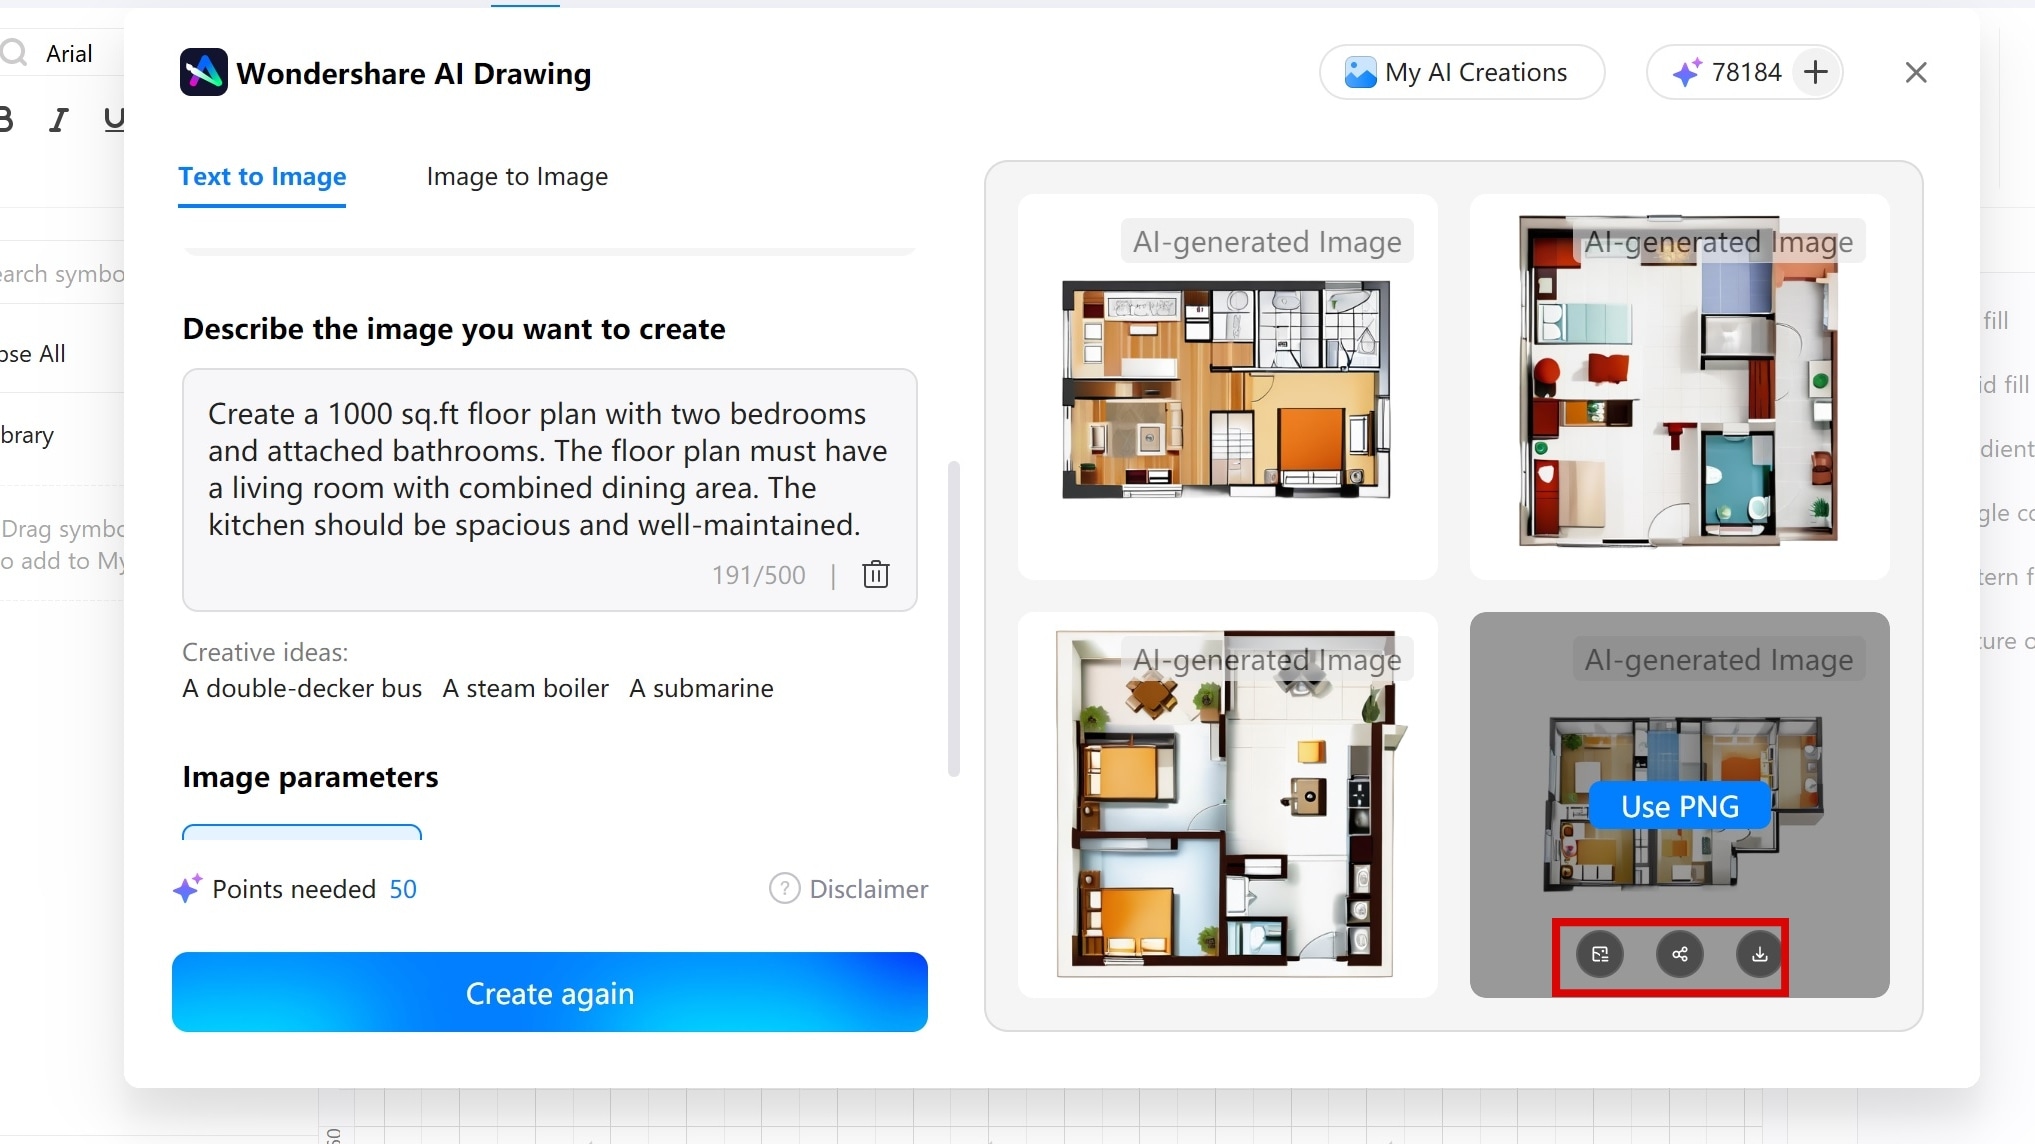Select the Text to Image tab

[261, 175]
